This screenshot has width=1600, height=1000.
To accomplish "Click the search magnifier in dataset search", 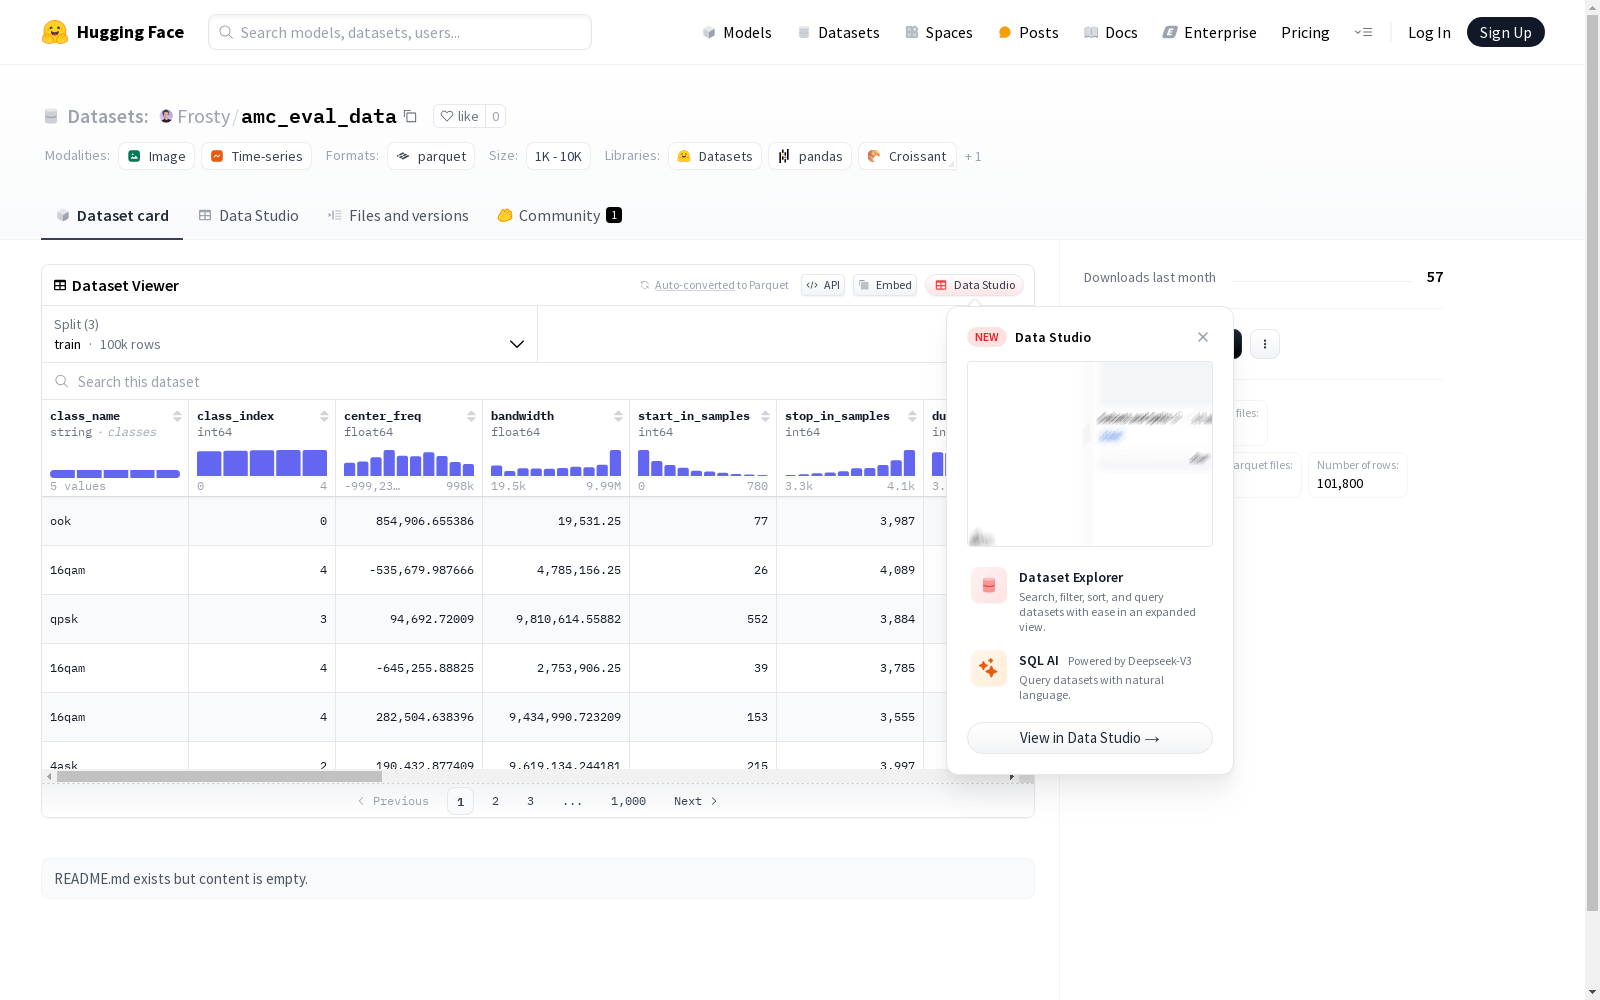I will pos(62,381).
